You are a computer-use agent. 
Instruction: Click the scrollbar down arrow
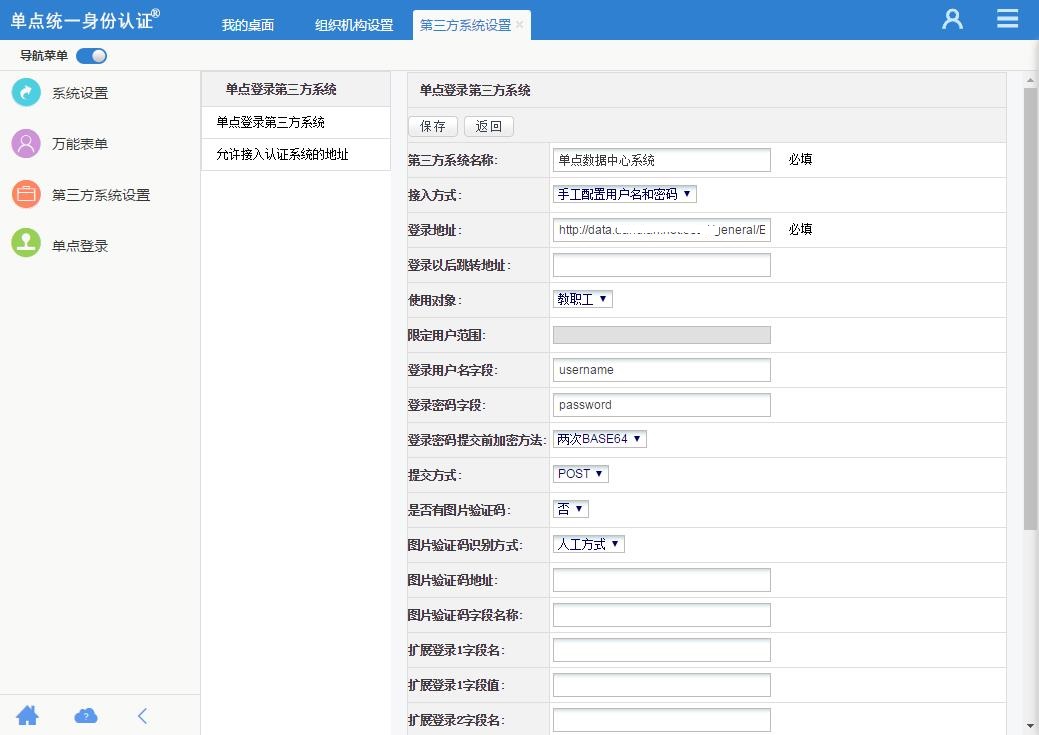[1030, 726]
